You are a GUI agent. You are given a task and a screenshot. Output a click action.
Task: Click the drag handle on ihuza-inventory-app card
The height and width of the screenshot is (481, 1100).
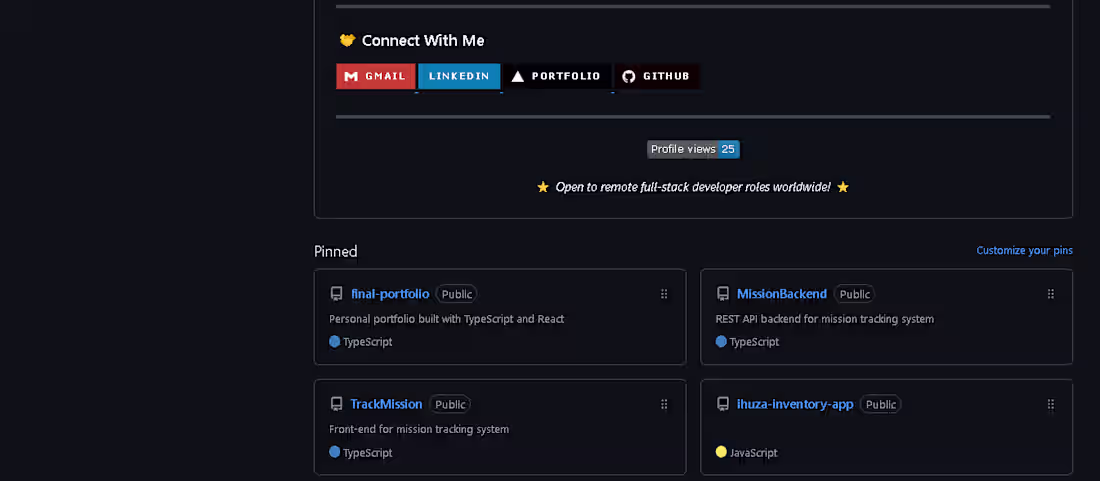coord(1050,404)
